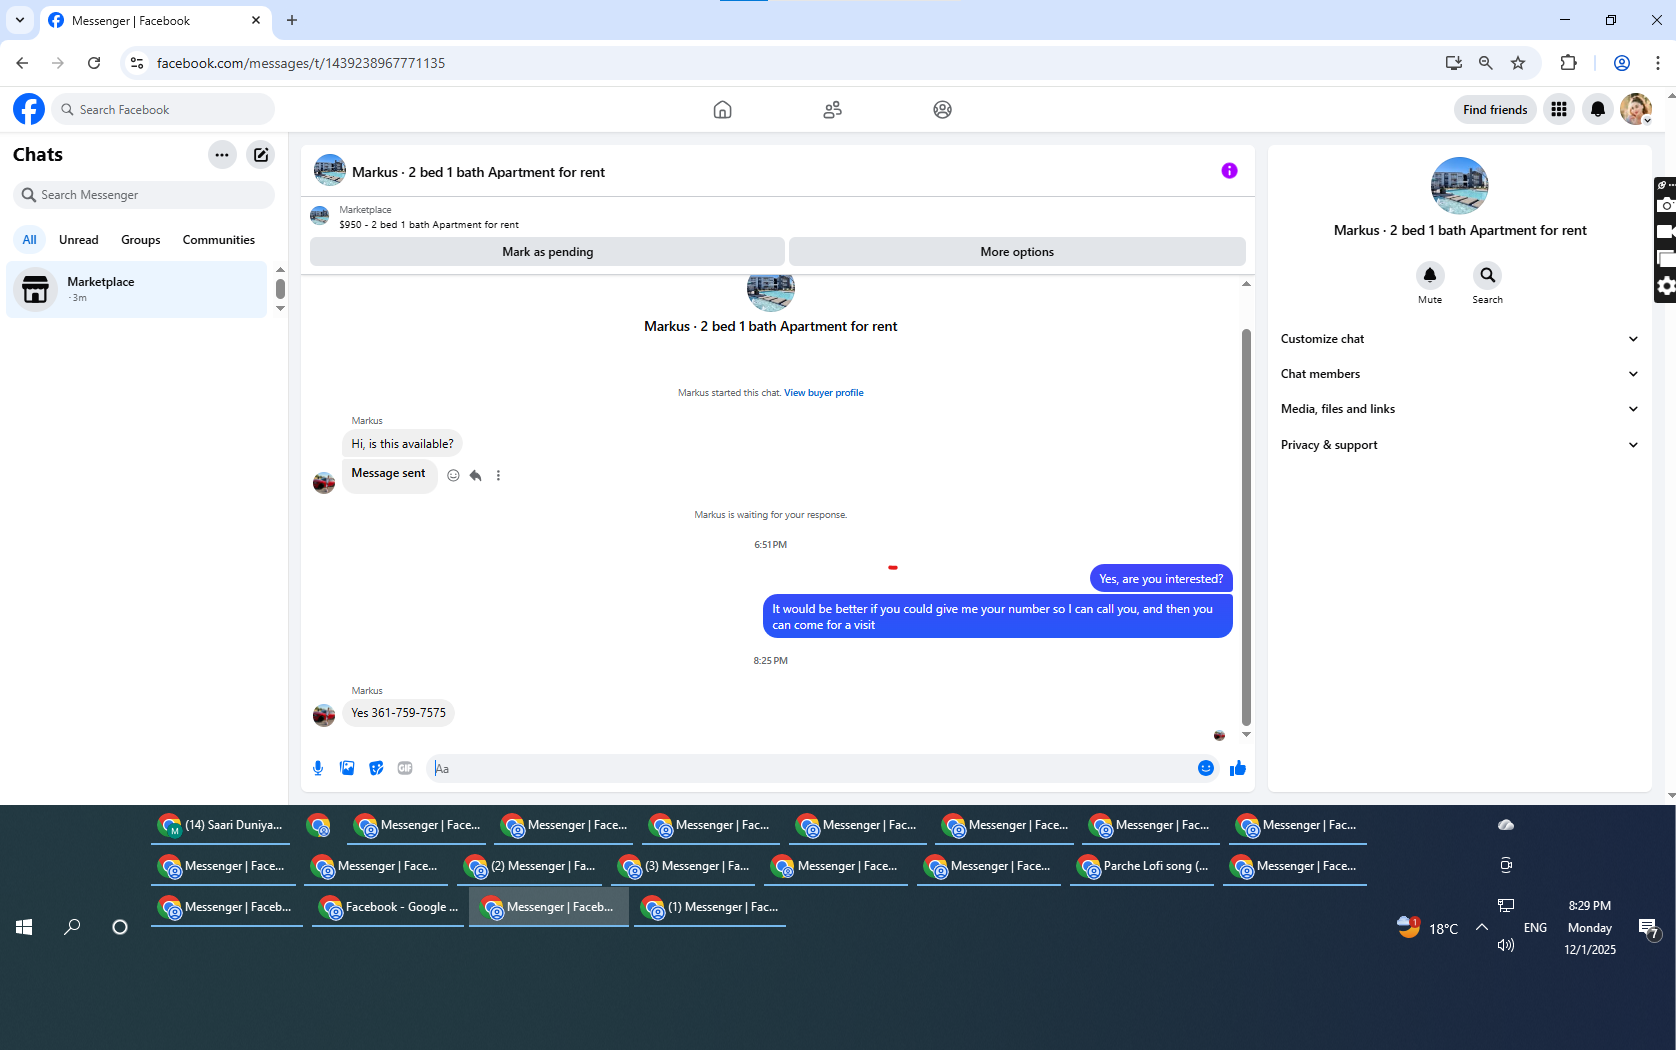Open a new browser tab
Viewport: 1676px width, 1050px height.
(292, 20)
